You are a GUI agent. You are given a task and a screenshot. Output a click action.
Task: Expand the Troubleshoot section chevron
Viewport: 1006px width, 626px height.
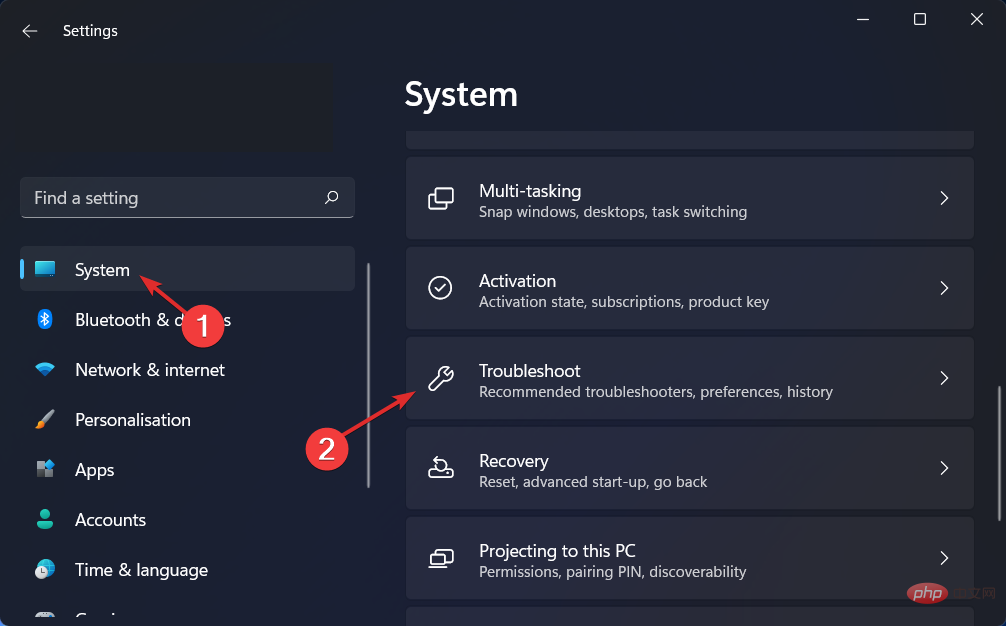tap(943, 378)
